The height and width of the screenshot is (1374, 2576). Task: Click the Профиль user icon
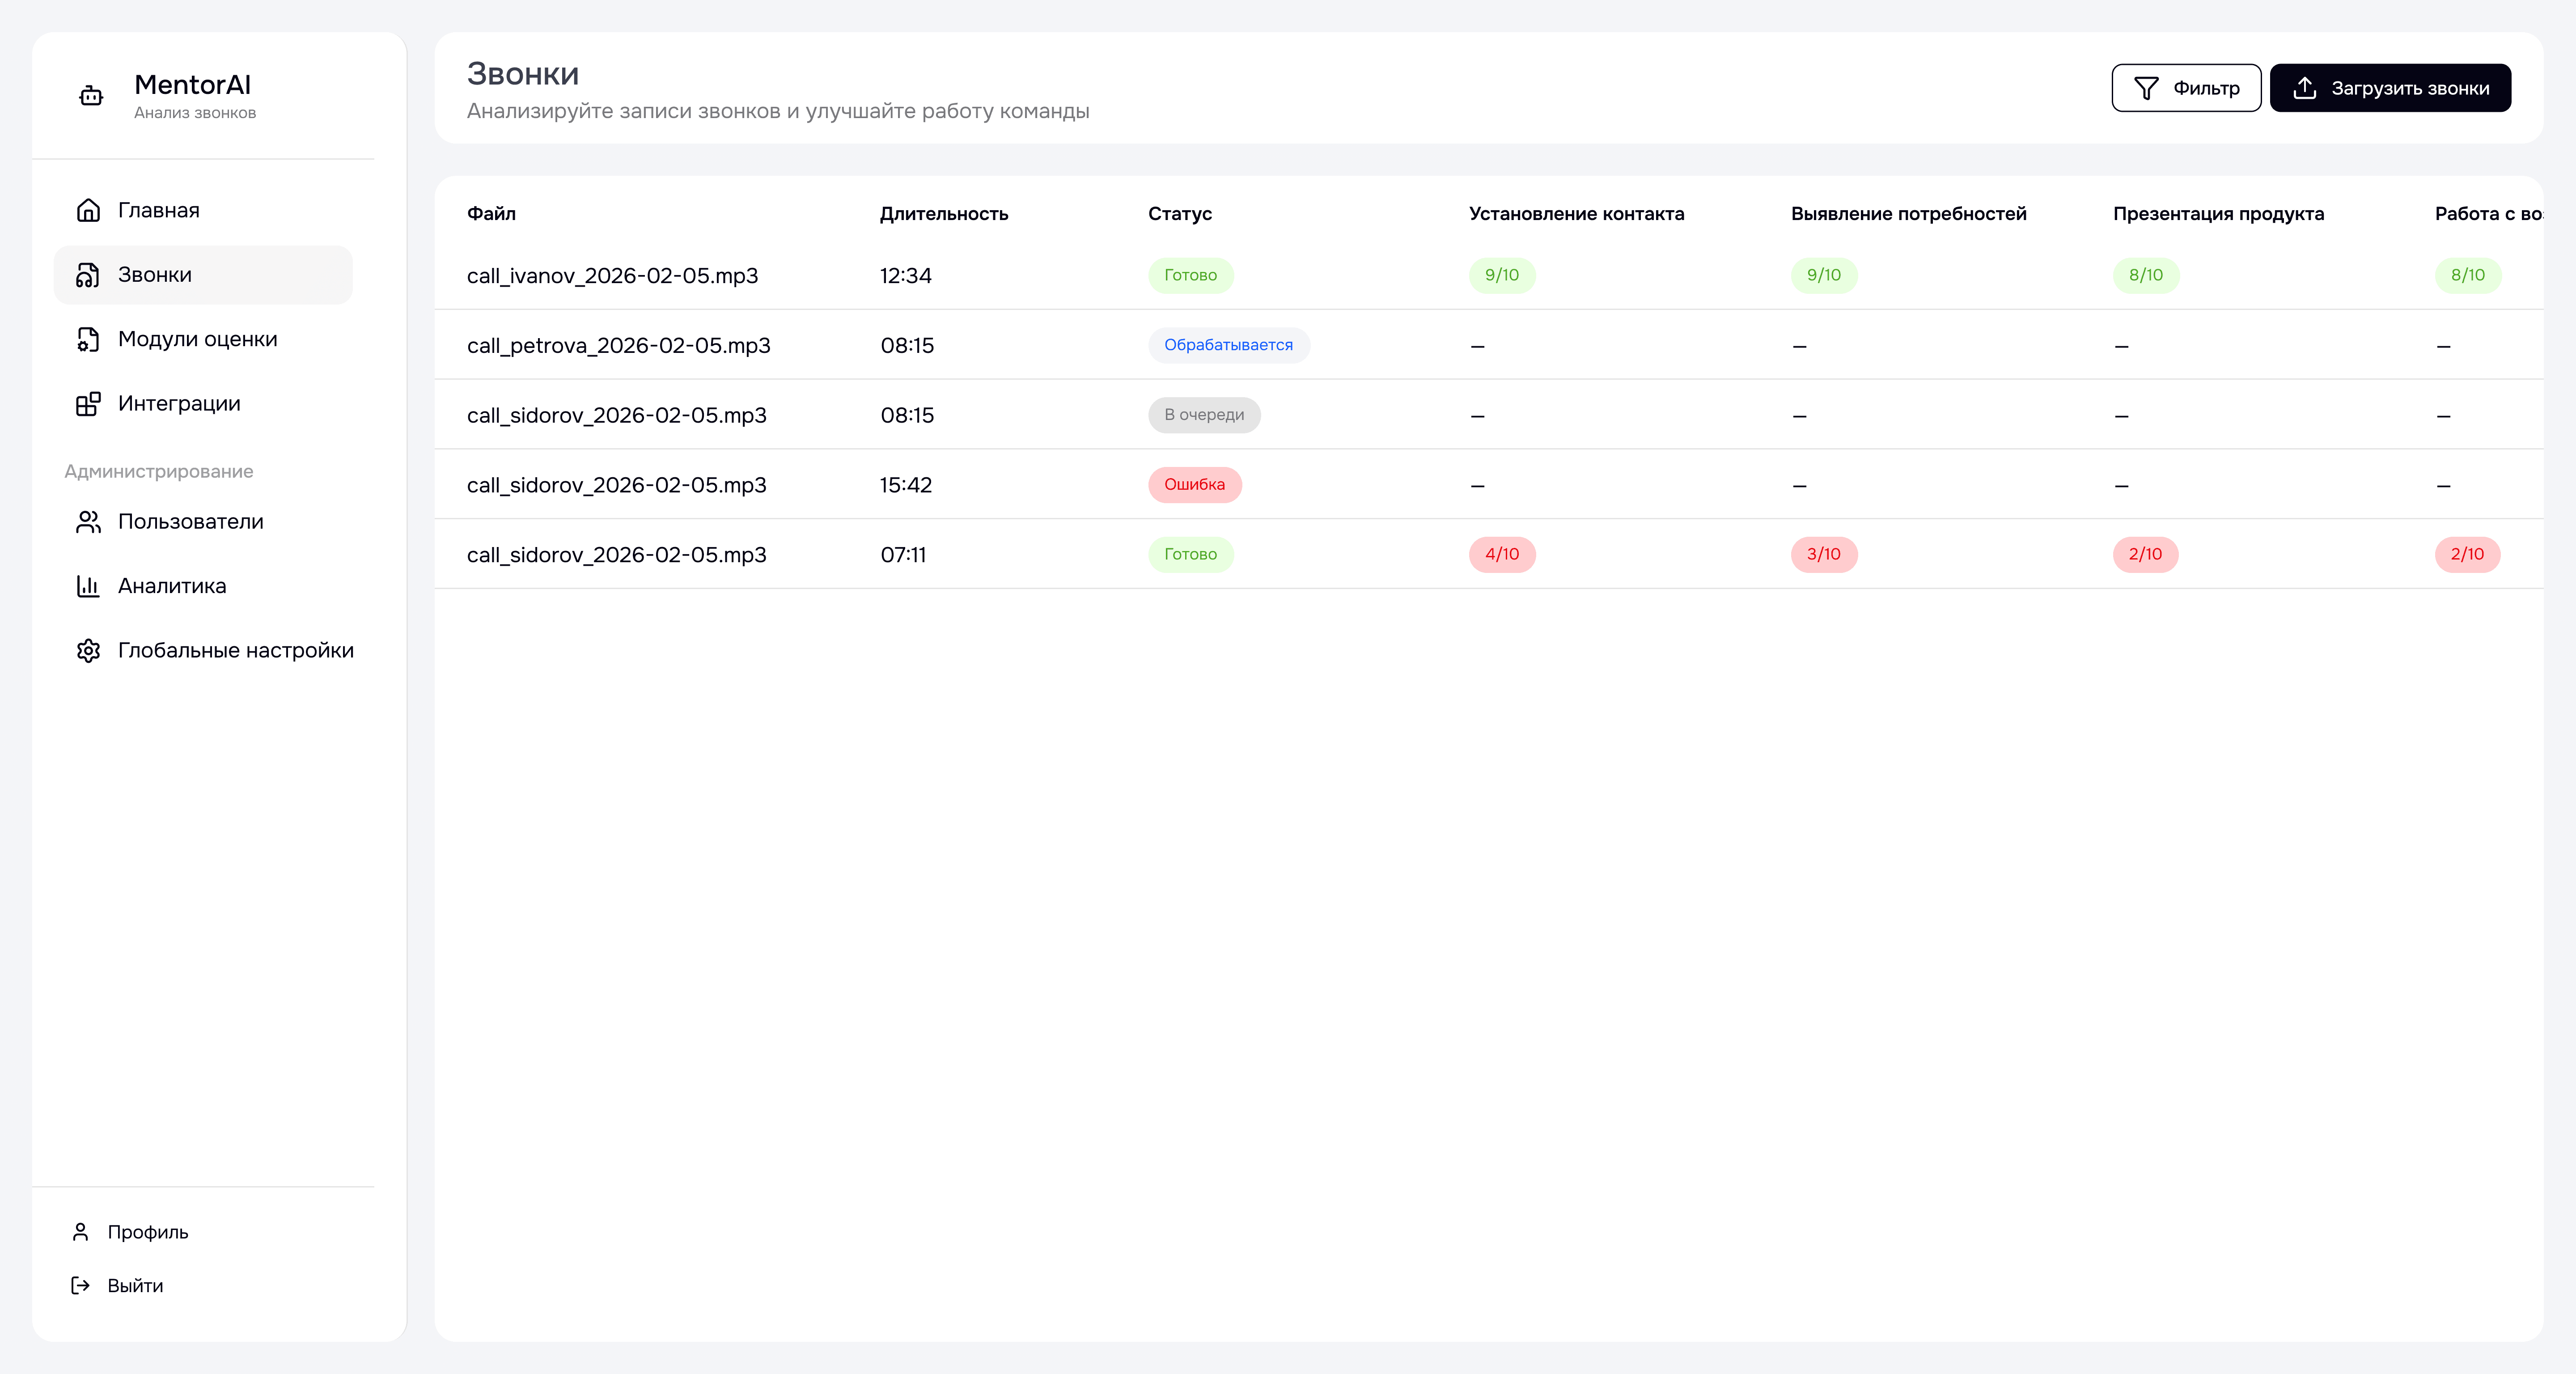[x=81, y=1232]
